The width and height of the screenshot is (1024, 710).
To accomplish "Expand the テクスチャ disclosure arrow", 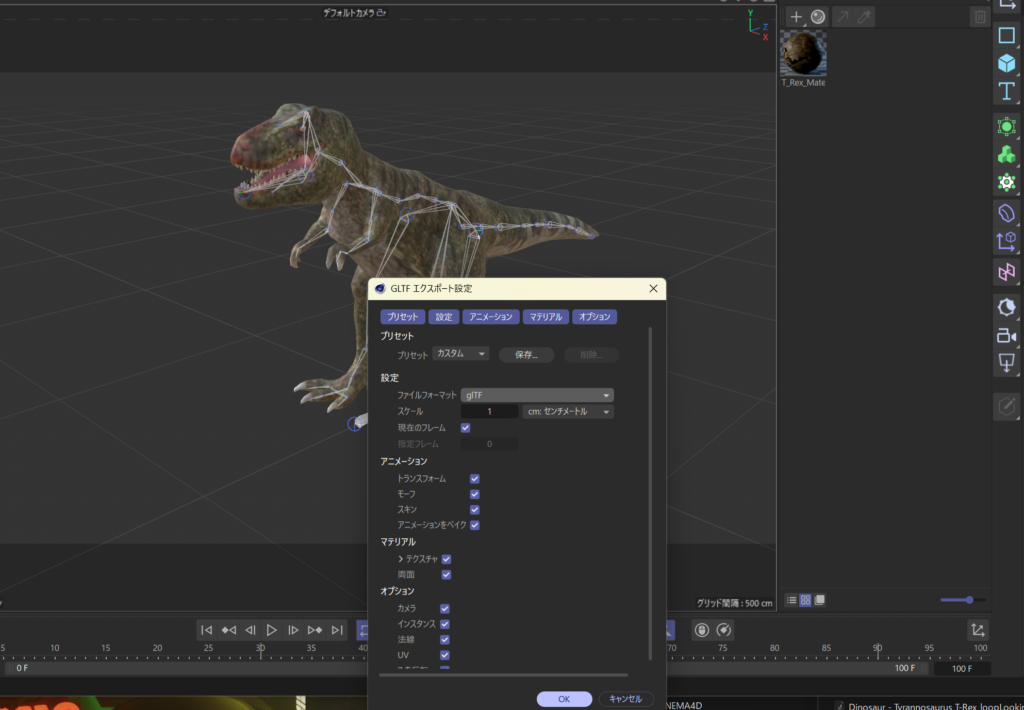I will 401,559.
